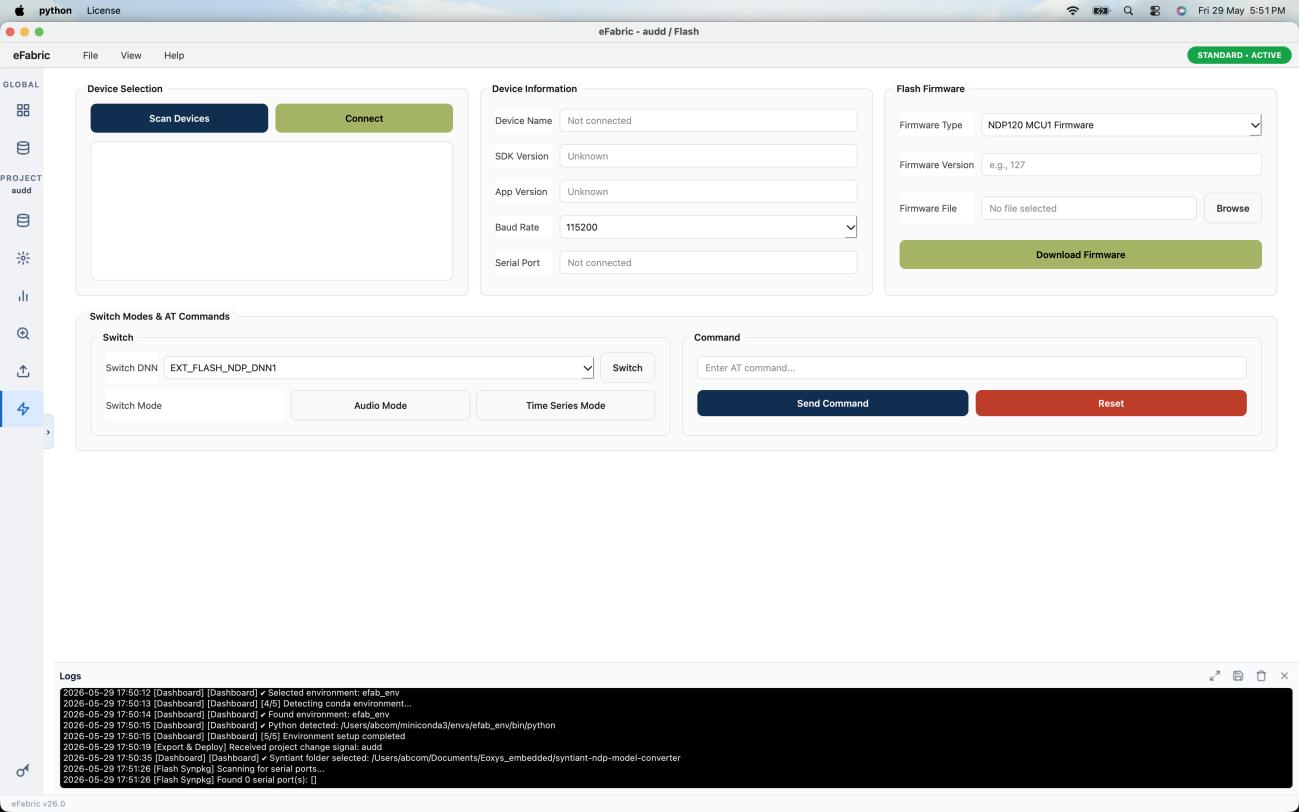
Task: Click the STANDARD • ACTIVE status badge
Action: pyautogui.click(x=1239, y=55)
